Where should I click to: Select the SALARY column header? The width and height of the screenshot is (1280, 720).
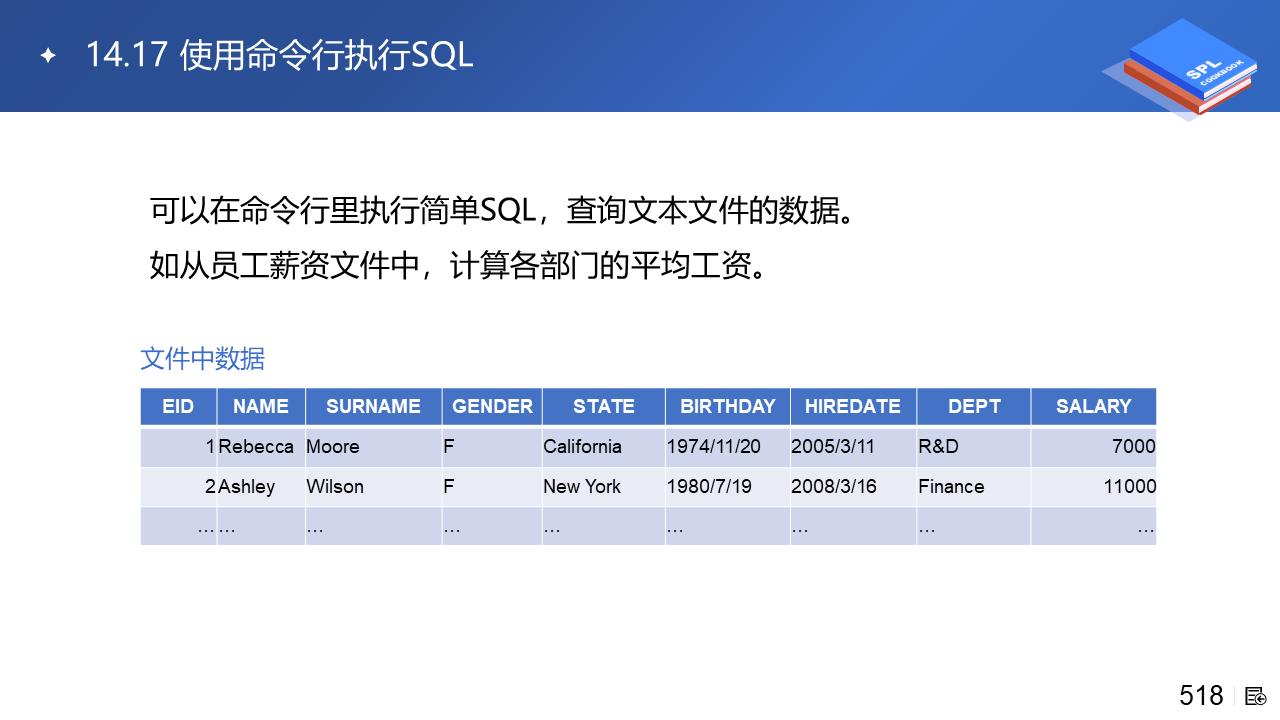point(1094,406)
